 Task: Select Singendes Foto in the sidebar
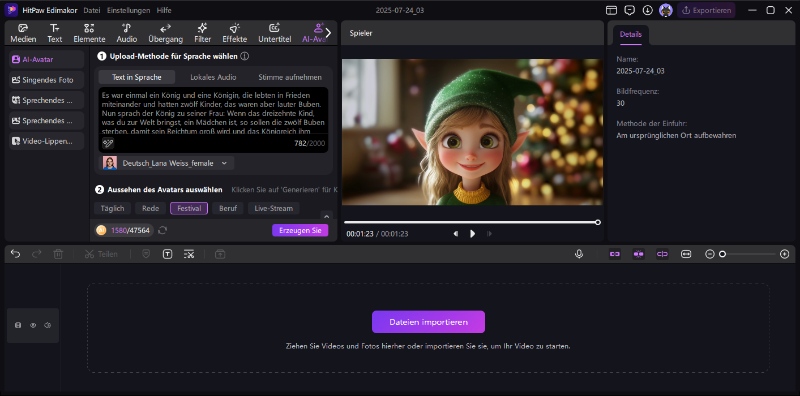46,80
